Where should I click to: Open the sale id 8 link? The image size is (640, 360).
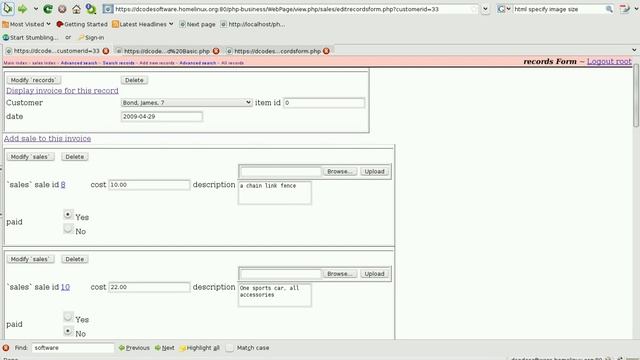click(x=63, y=184)
